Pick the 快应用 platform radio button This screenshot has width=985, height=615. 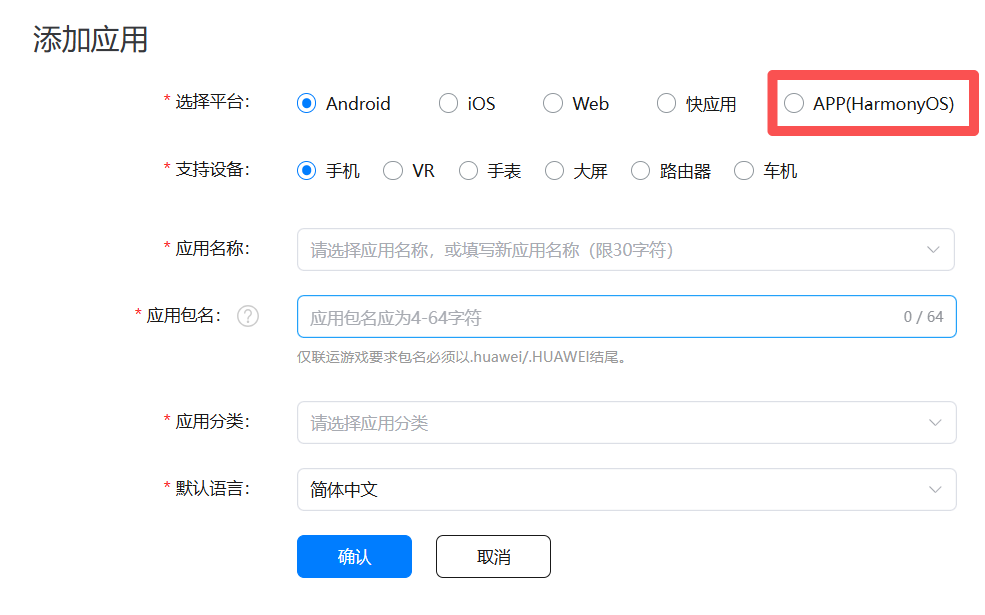(x=667, y=103)
